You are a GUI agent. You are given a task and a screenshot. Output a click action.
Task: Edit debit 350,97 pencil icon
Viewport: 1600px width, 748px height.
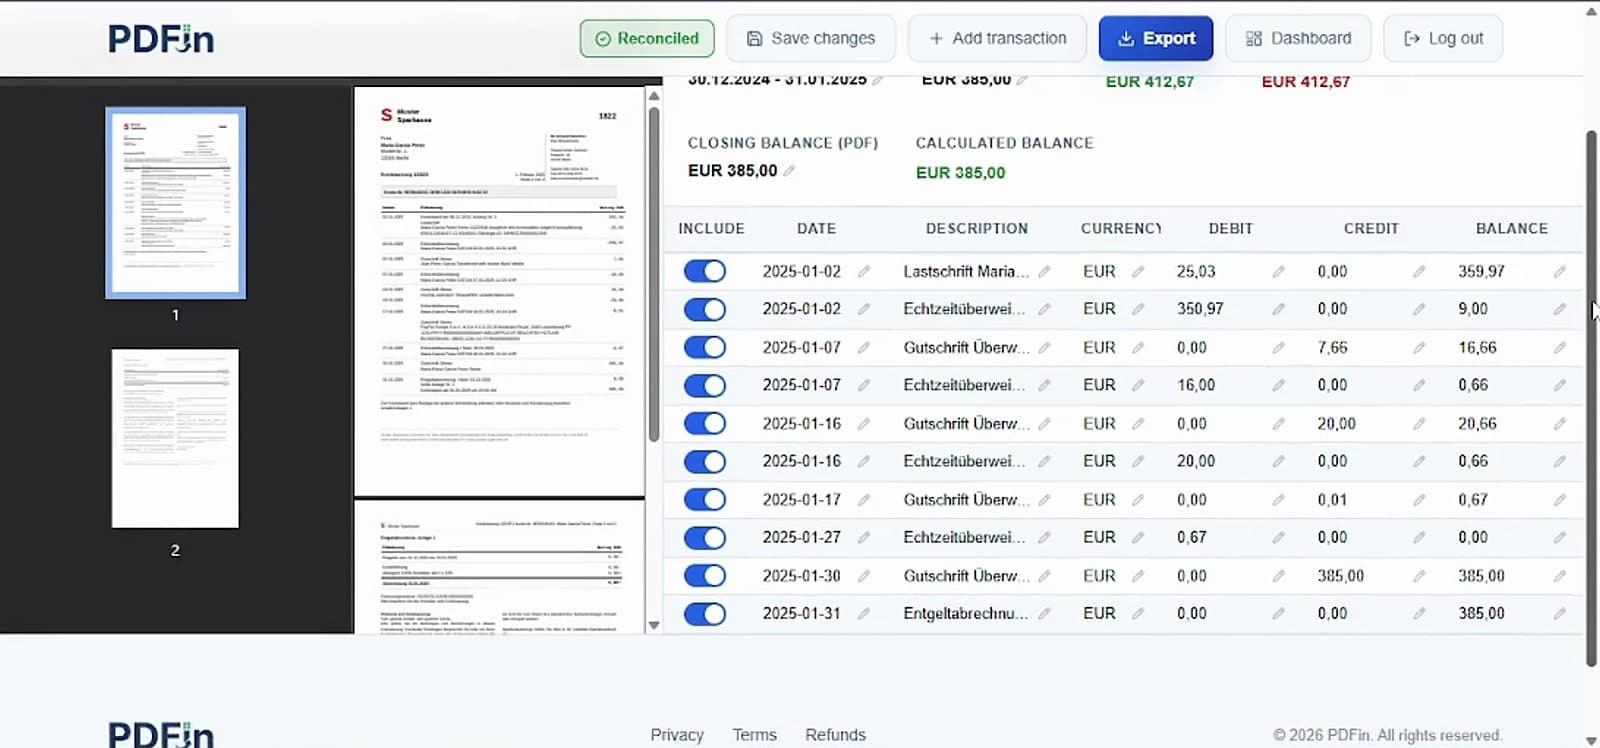coord(1278,309)
